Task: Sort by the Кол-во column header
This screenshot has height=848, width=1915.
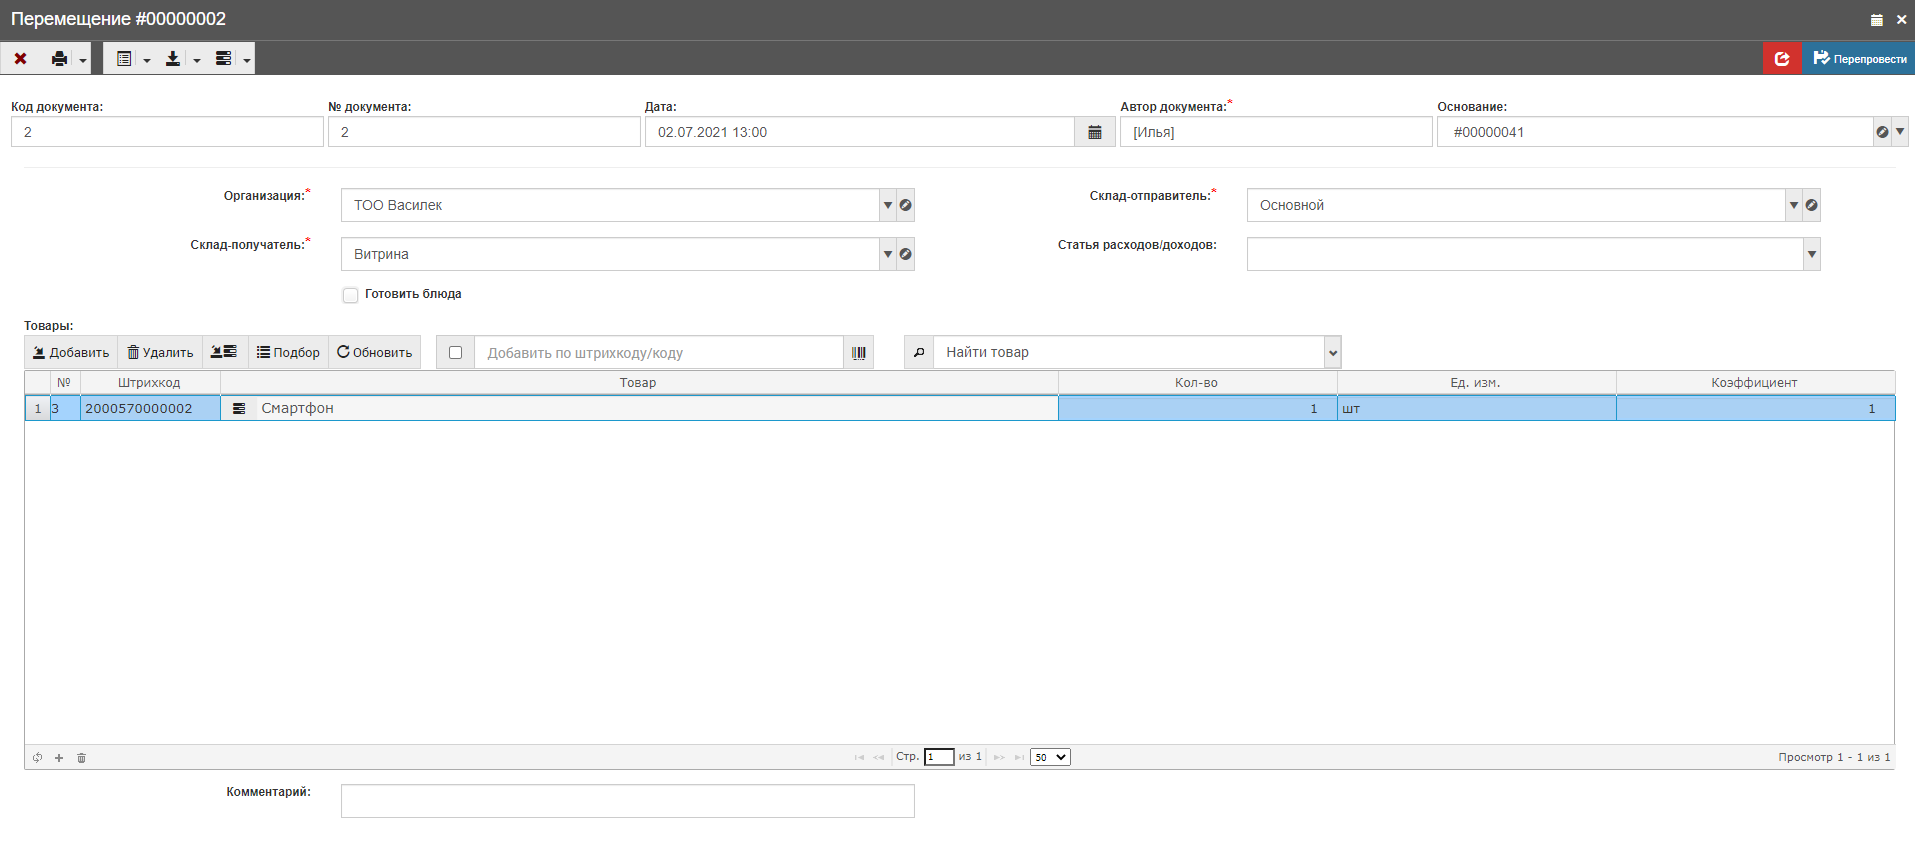Action: 1196,383
